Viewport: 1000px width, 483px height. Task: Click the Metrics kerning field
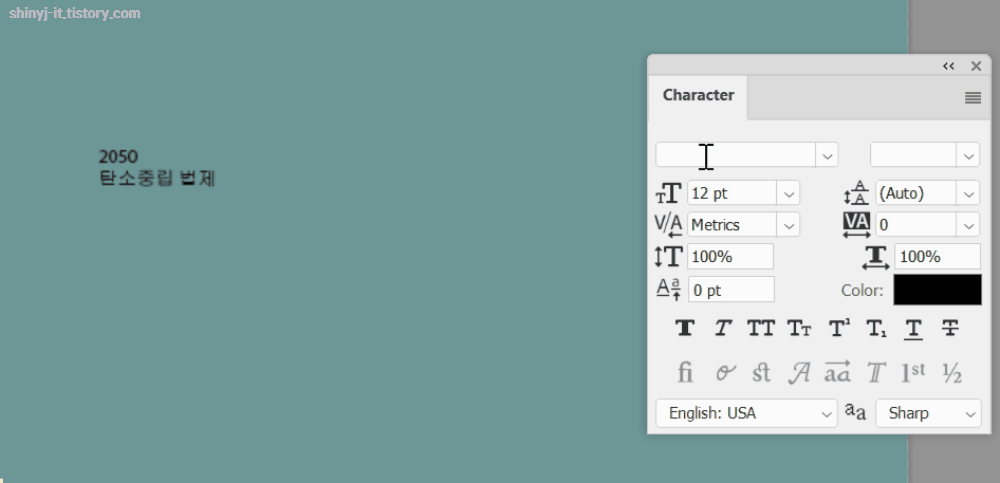732,225
